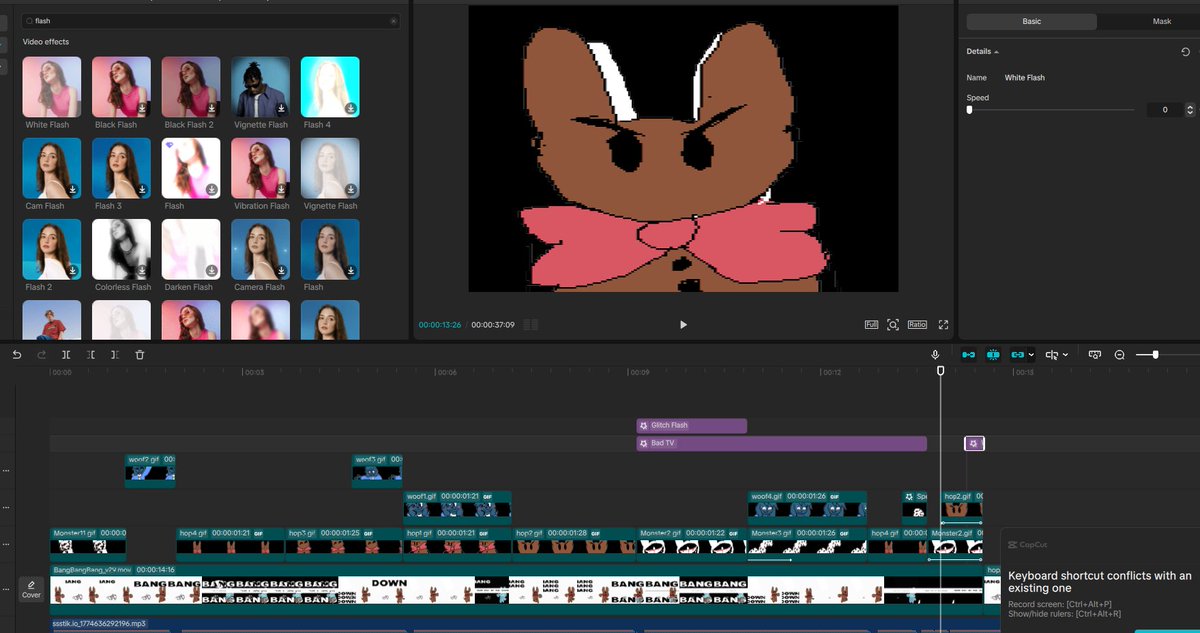
Task: Edit the video Cover
Action: pos(32,589)
